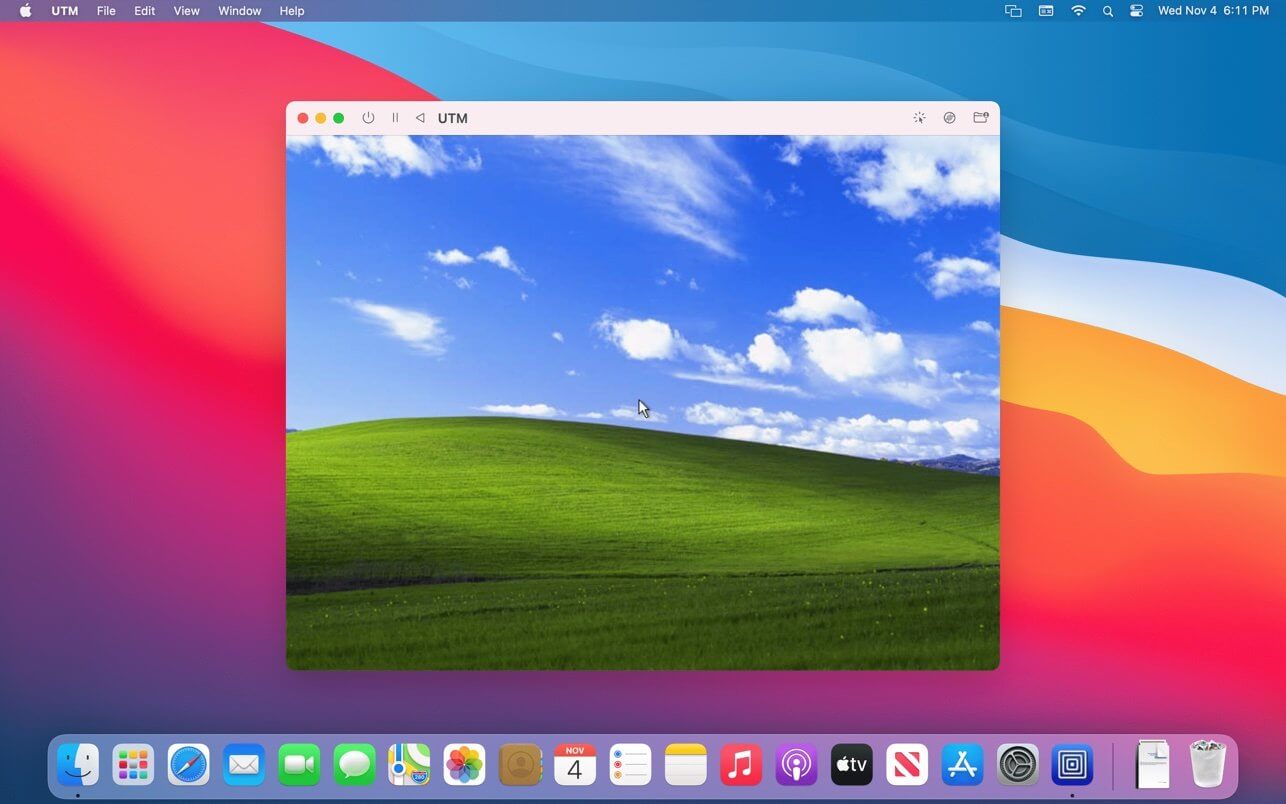Open Spotlight search in menu bar
The width and height of the screenshot is (1286, 804).
point(1107,11)
